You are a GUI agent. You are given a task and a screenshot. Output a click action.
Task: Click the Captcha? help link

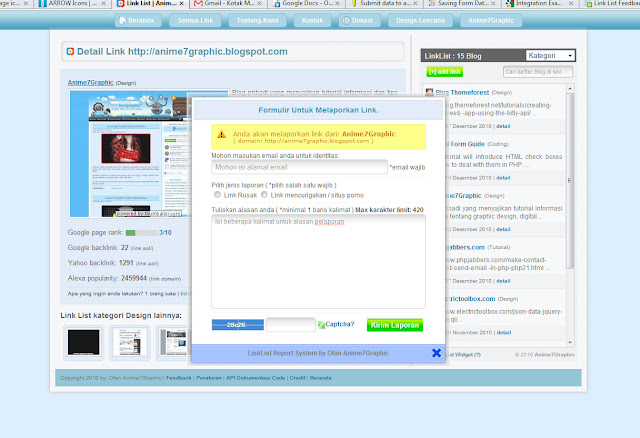(x=340, y=324)
